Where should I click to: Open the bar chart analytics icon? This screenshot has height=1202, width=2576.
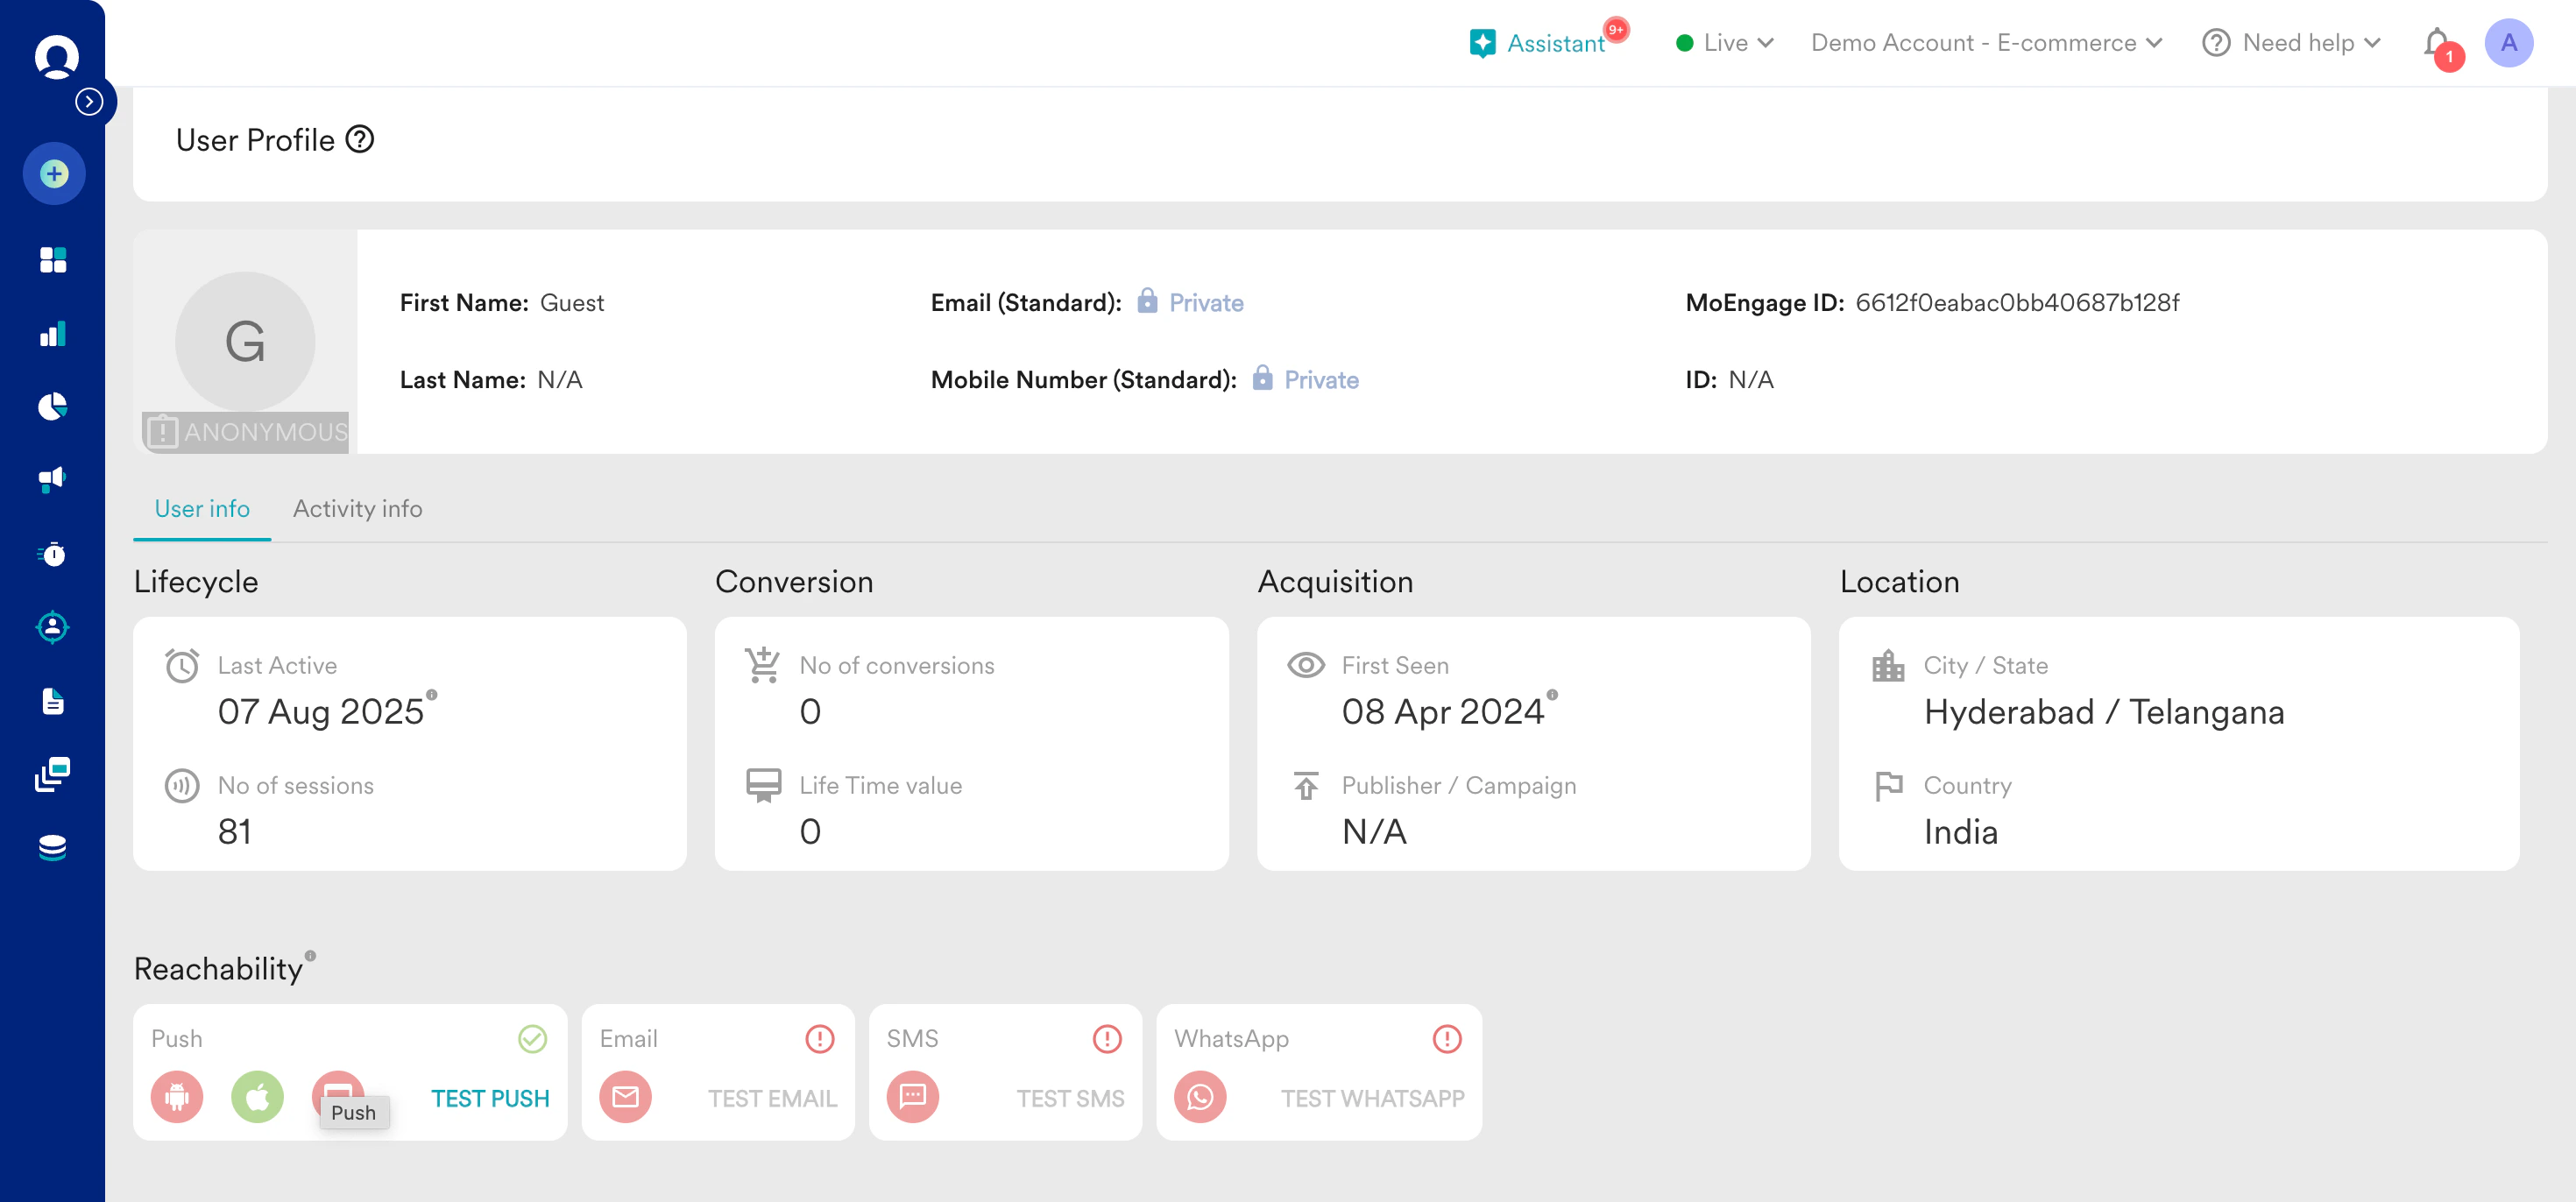point(53,334)
